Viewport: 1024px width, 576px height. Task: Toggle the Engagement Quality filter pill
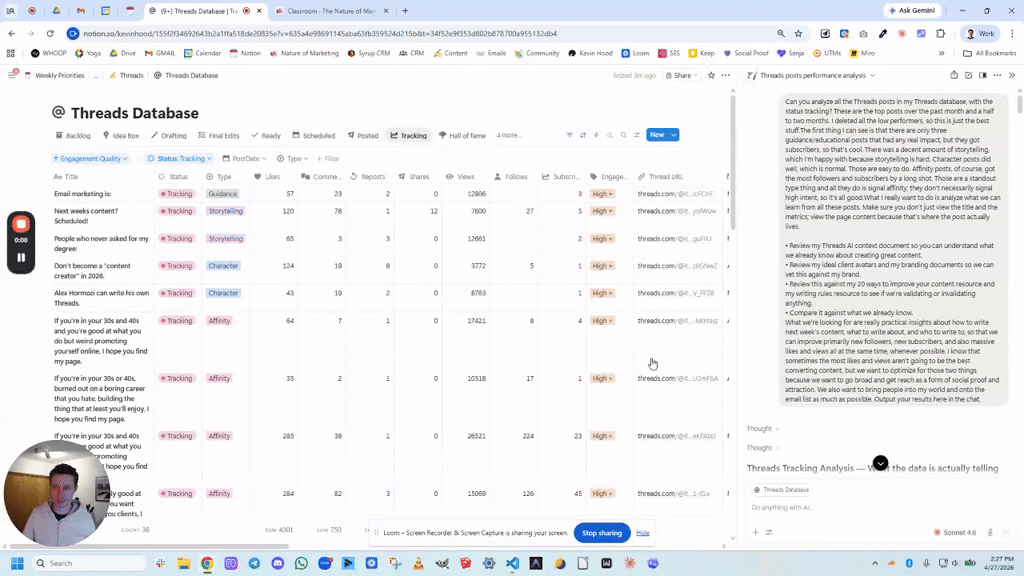(88, 158)
